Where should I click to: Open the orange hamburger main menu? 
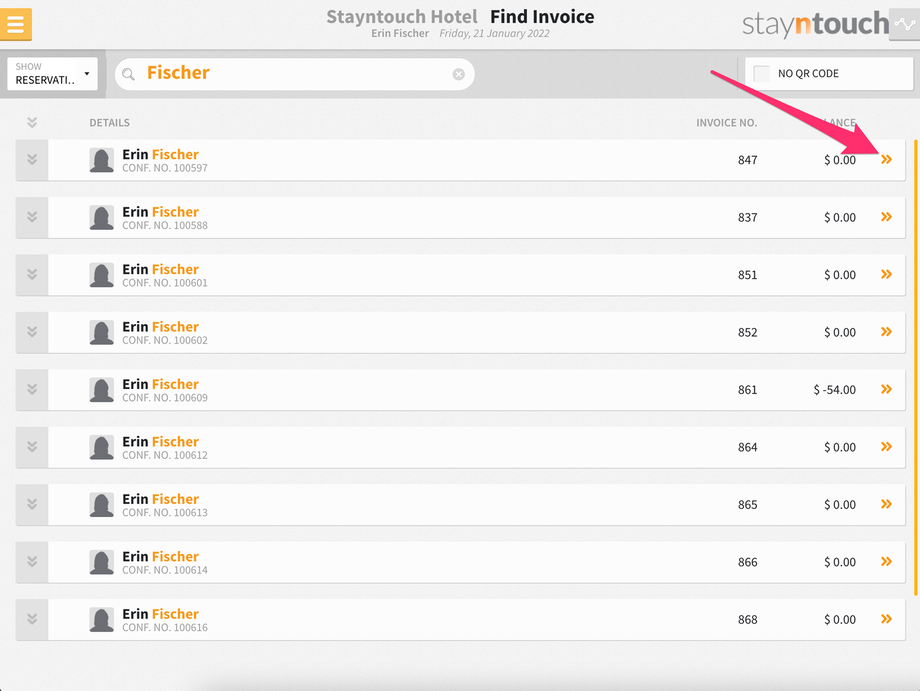(x=16, y=24)
